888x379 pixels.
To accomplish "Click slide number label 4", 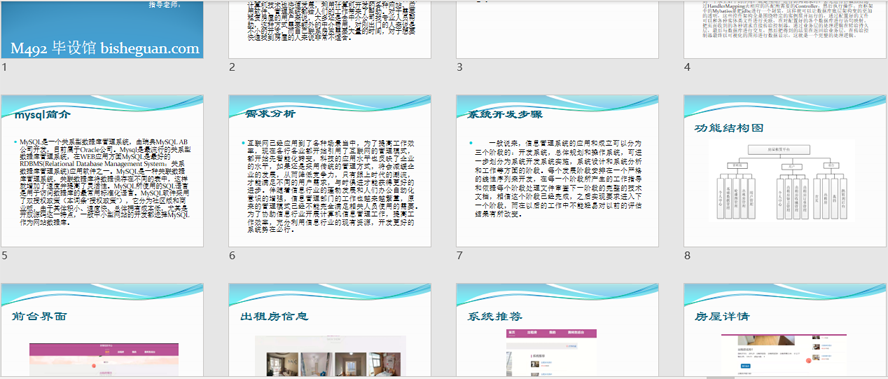I will pos(688,67).
